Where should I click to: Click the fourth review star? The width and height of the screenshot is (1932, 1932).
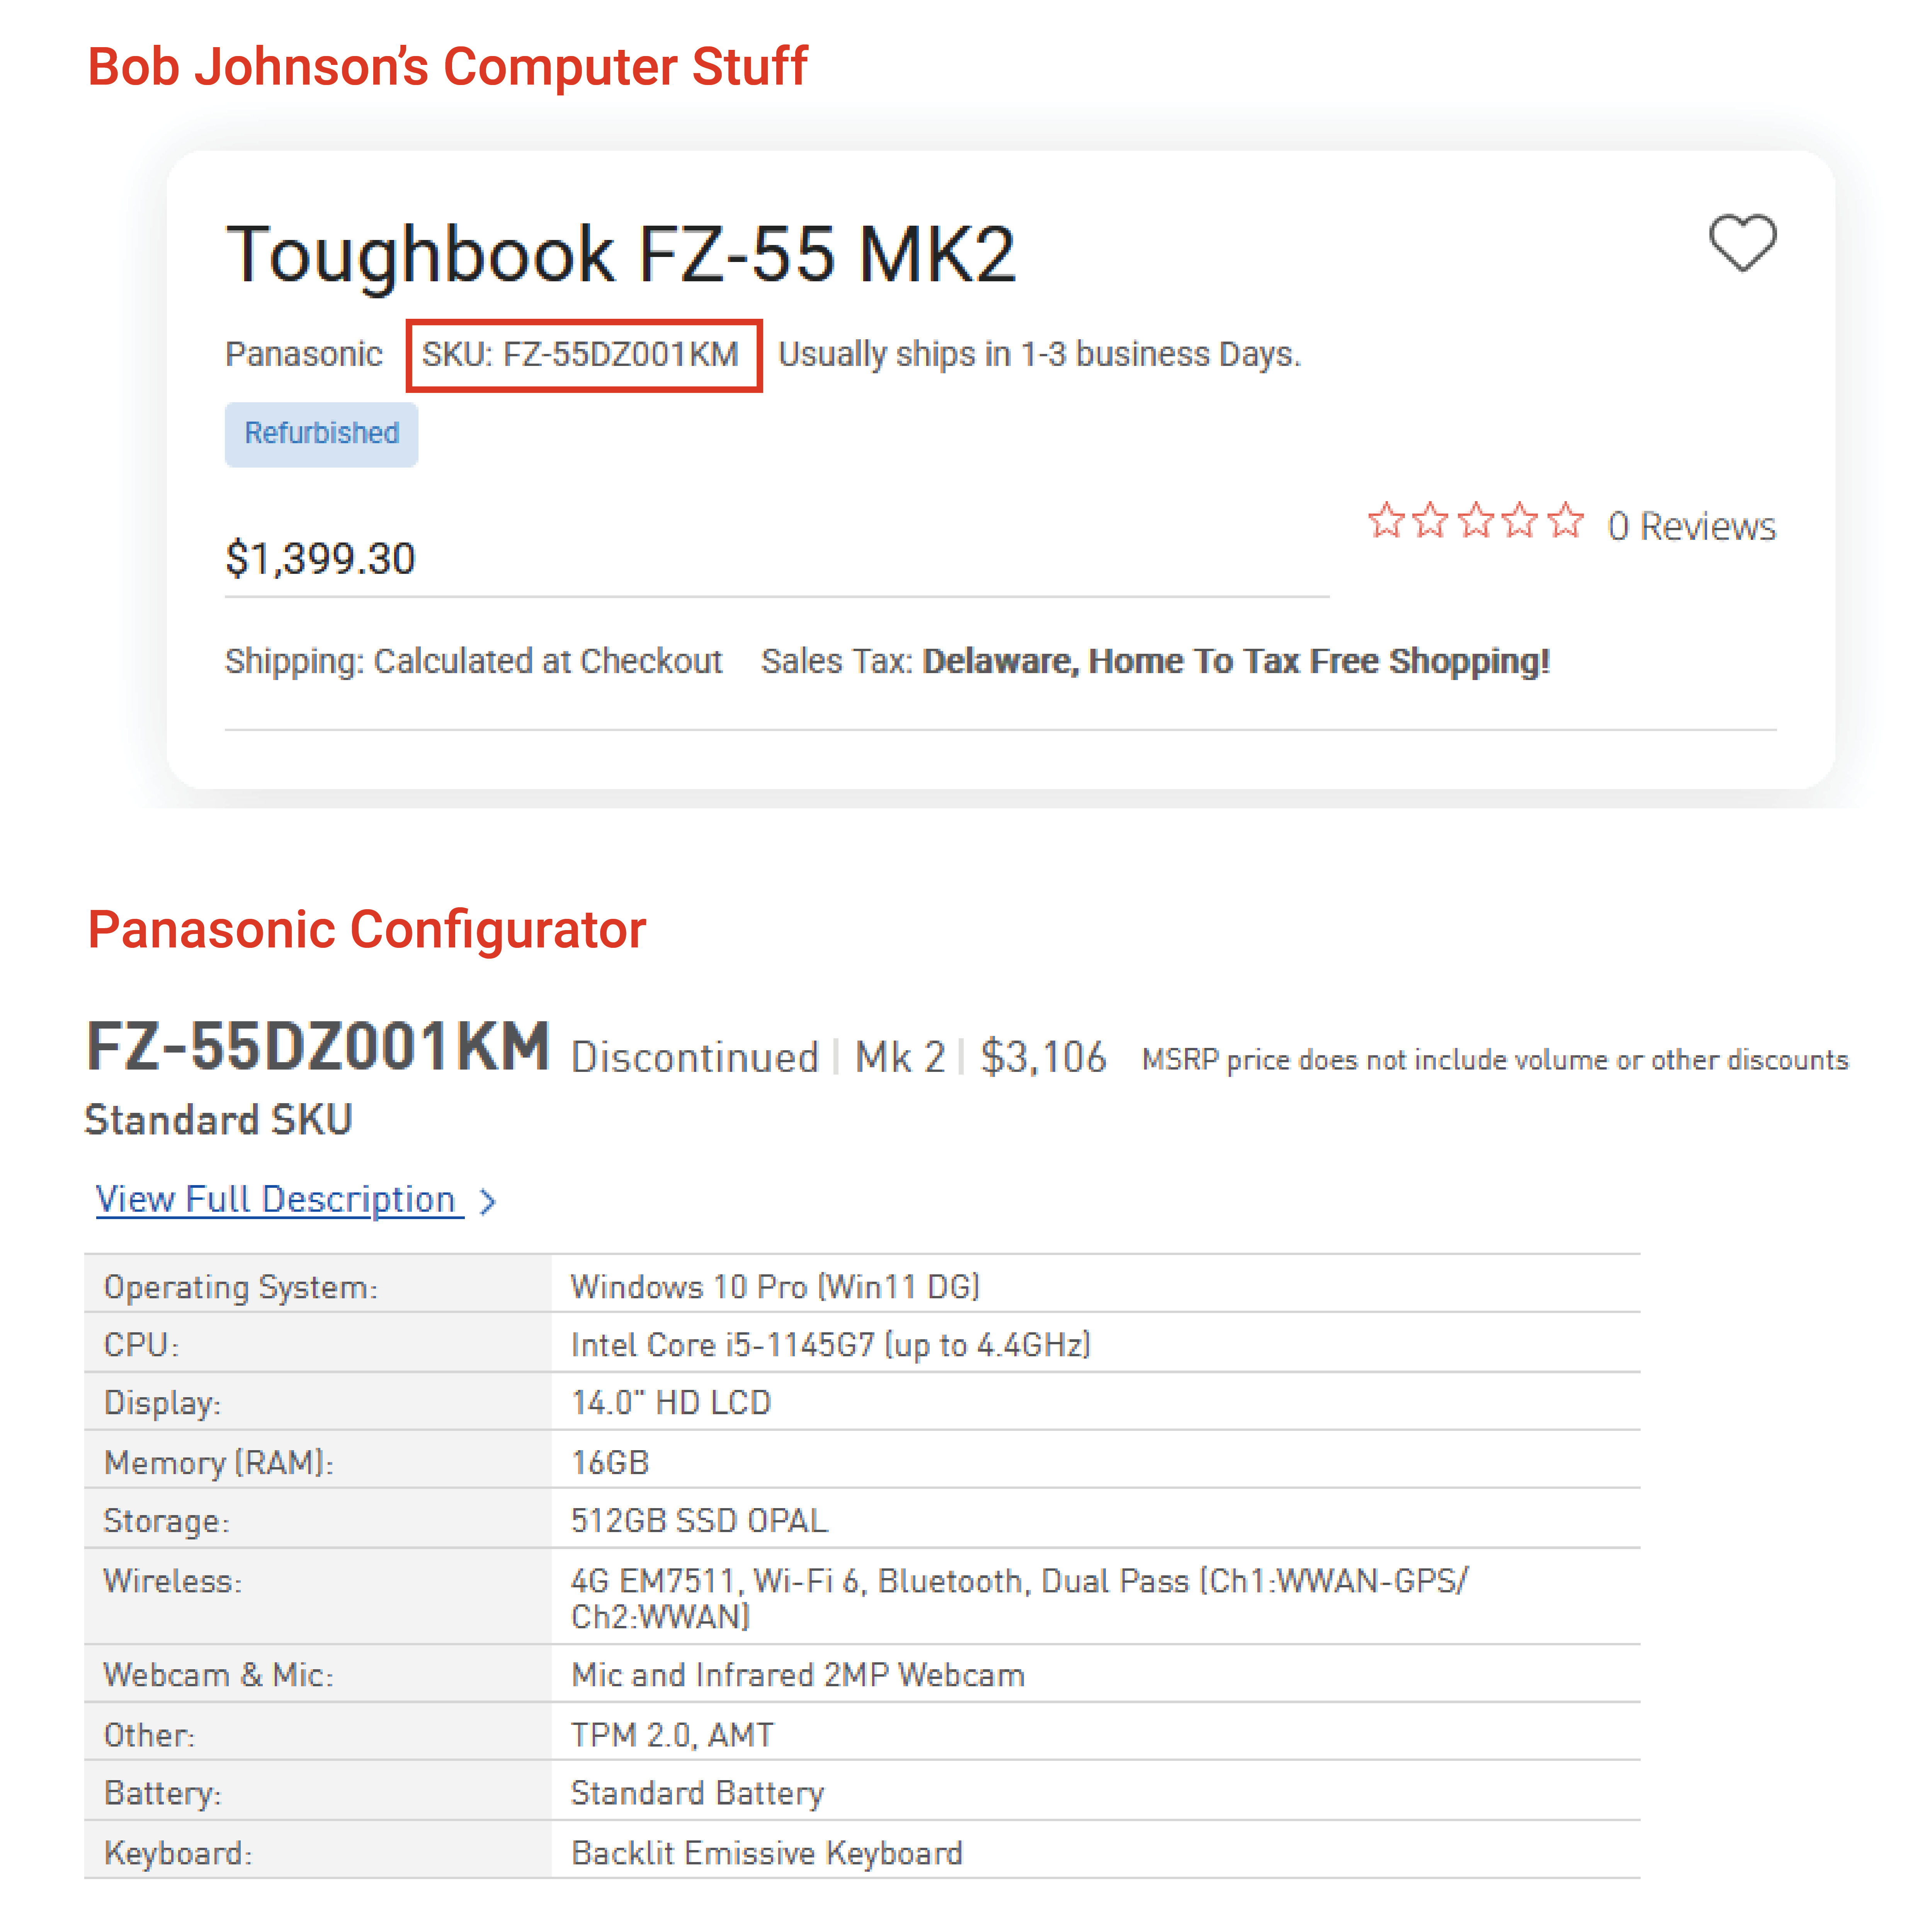click(x=1520, y=521)
